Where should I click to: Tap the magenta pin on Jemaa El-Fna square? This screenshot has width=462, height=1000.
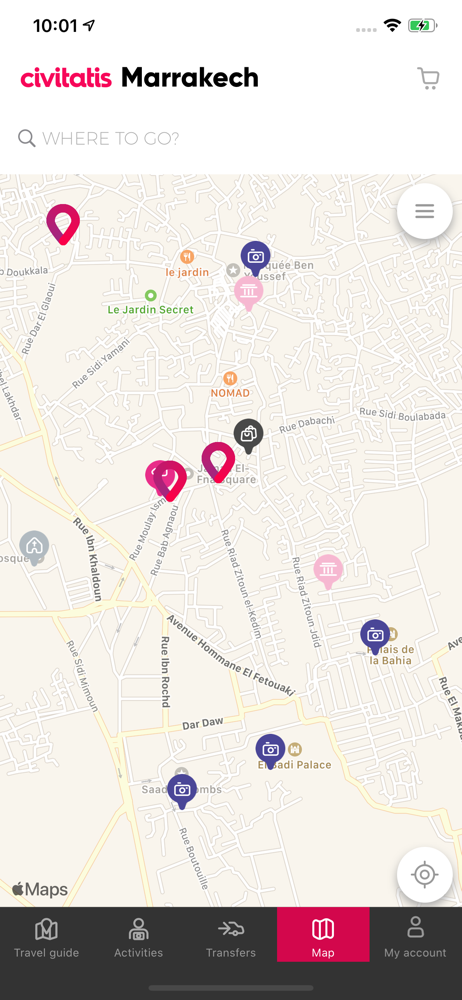[x=218, y=462]
